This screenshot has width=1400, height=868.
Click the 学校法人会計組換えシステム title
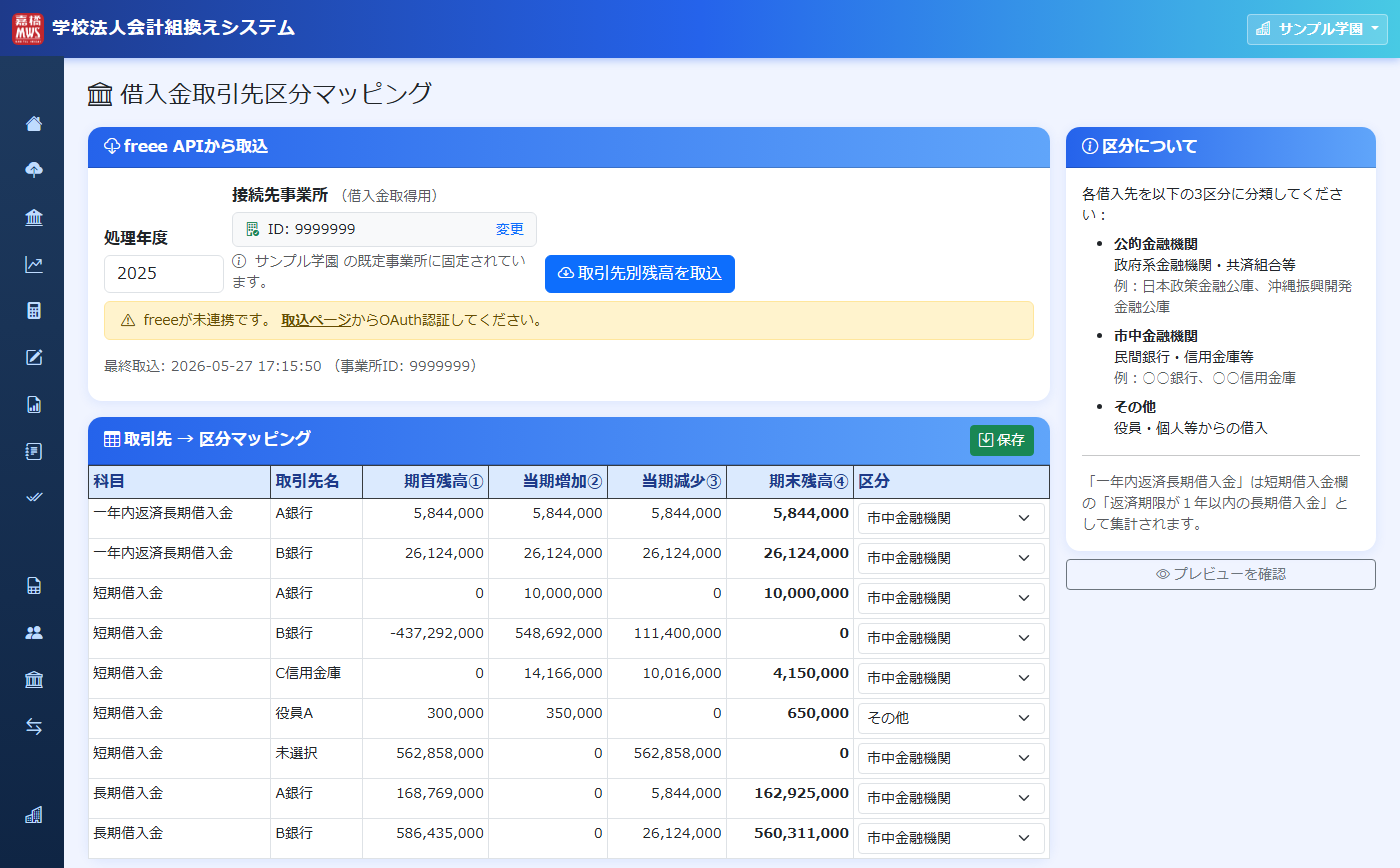tap(174, 28)
